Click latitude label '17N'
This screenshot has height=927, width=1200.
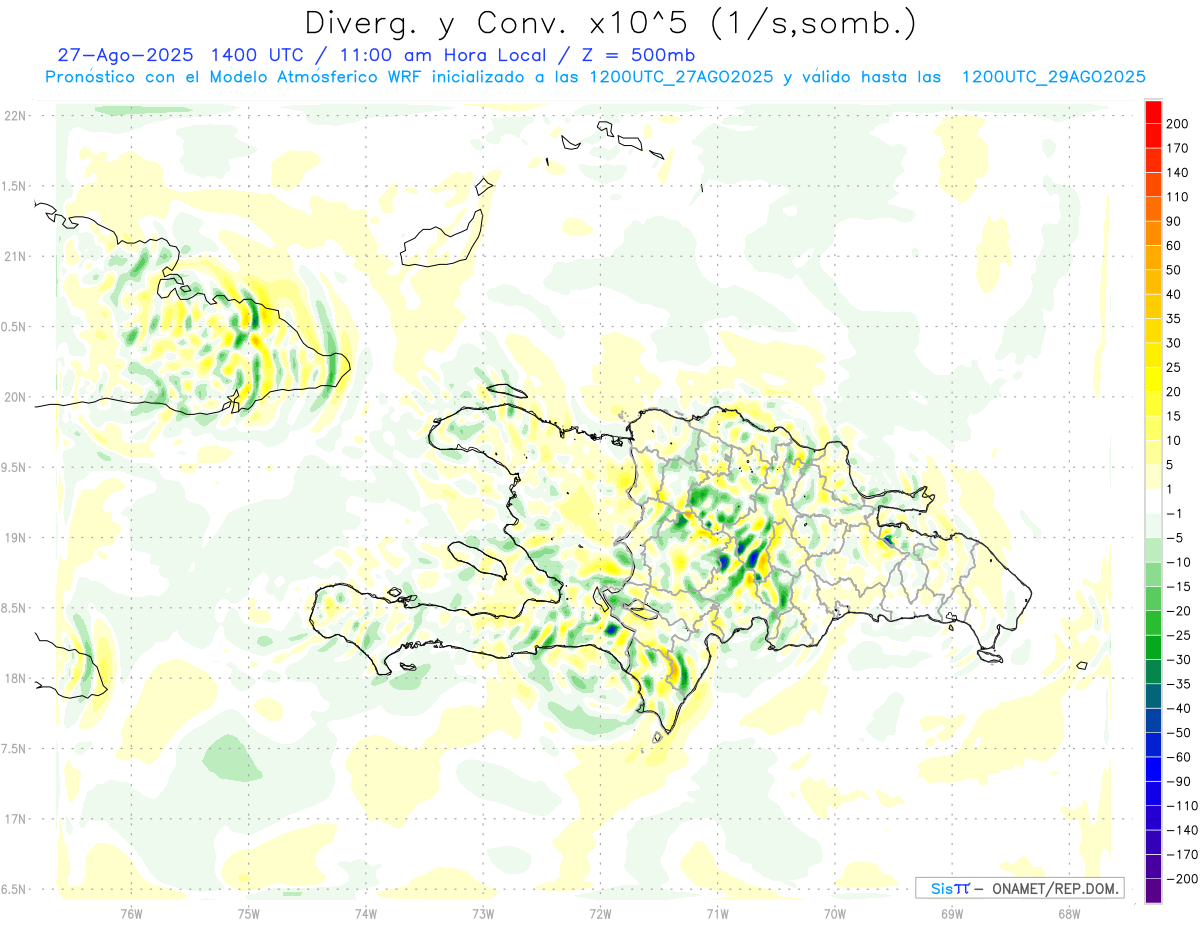click(x=14, y=819)
